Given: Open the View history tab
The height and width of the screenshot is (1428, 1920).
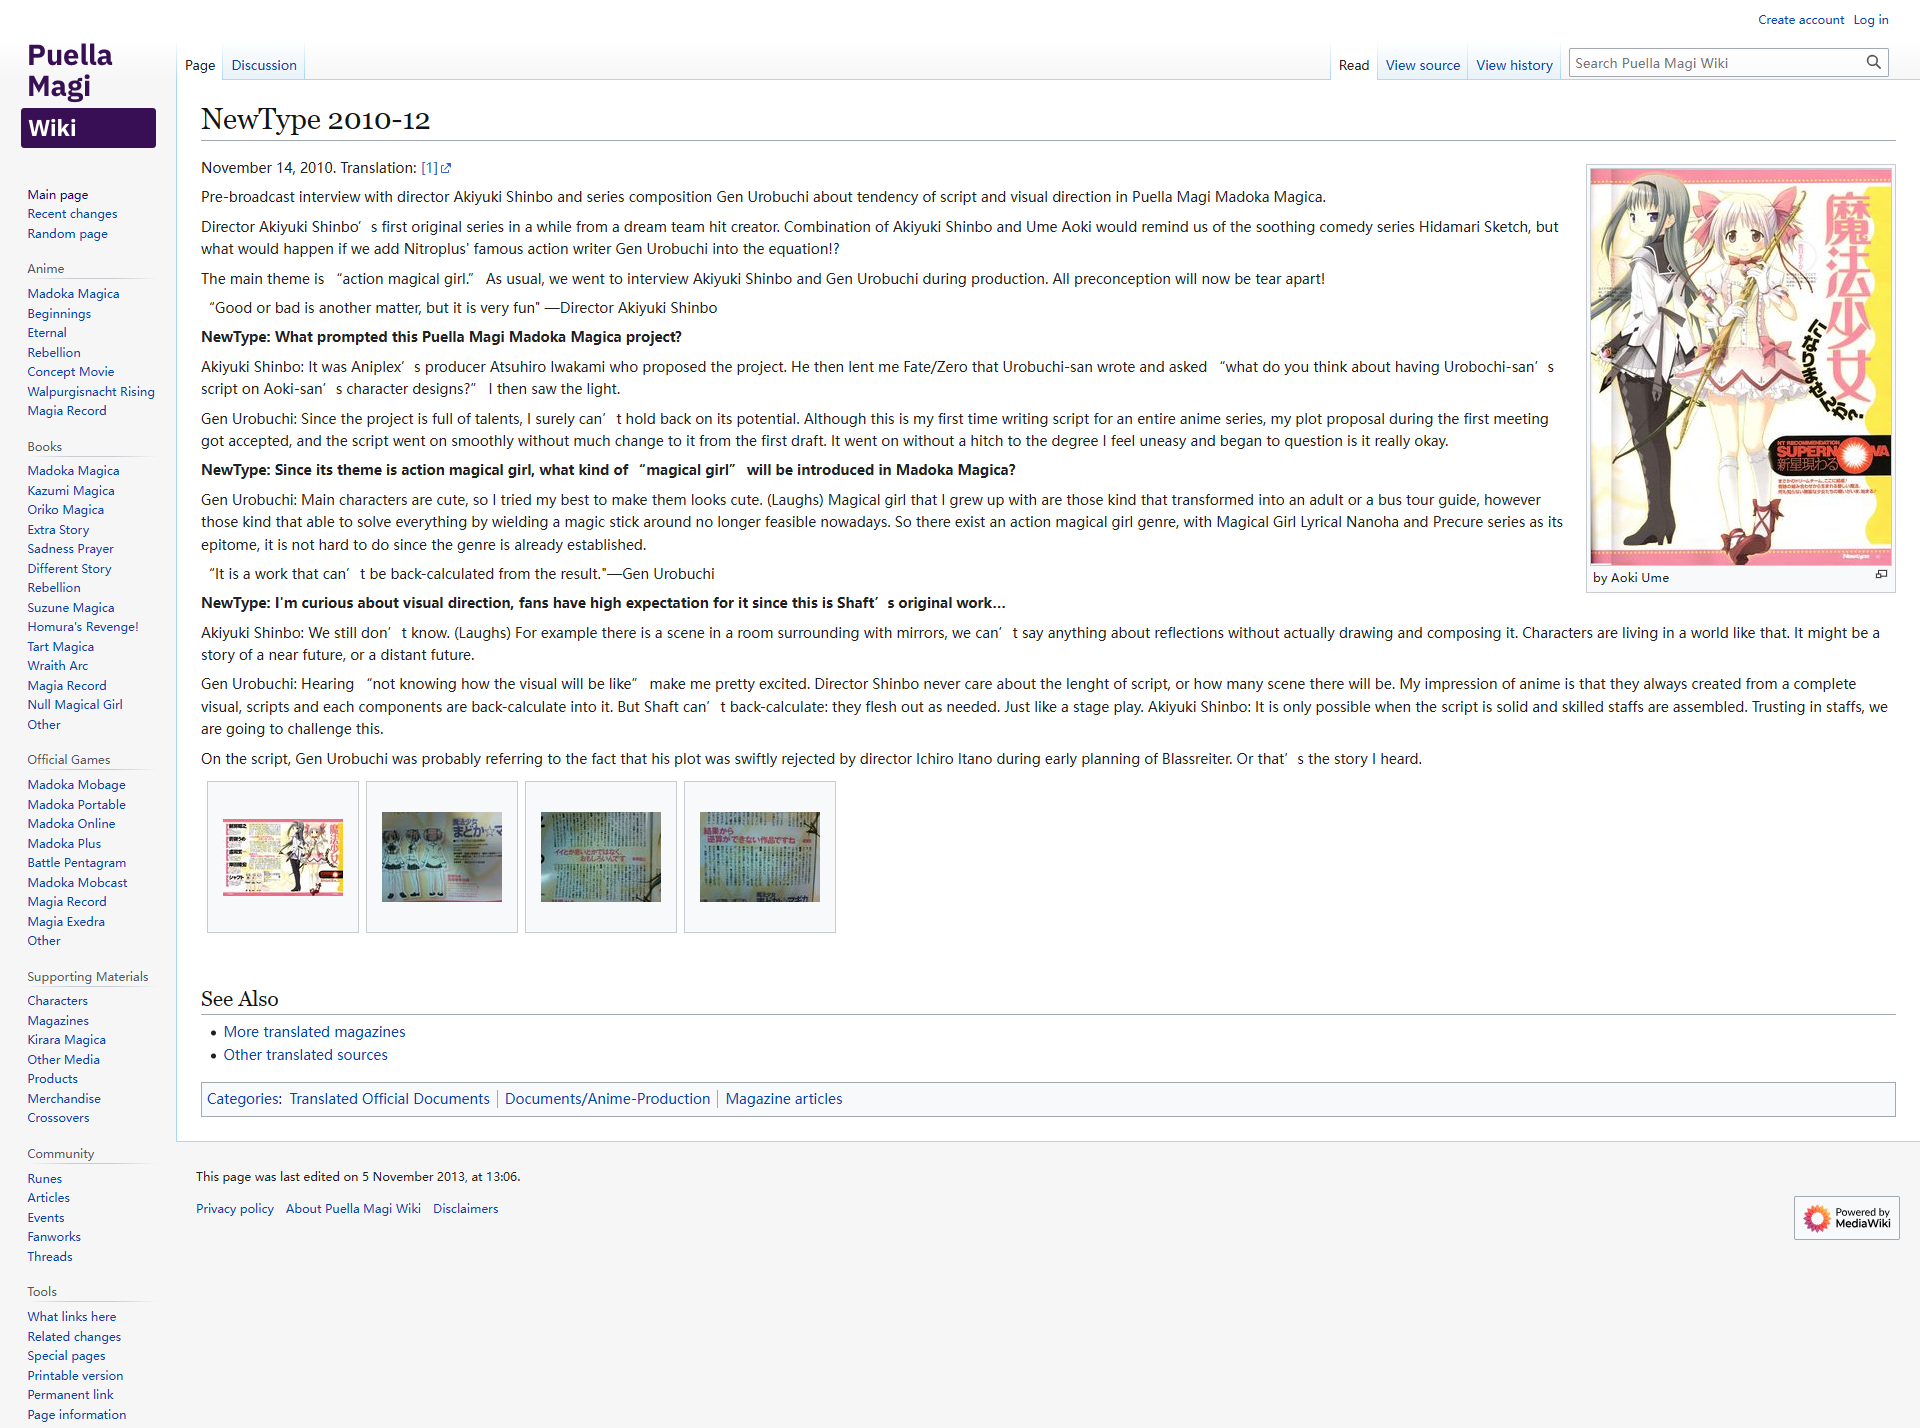Looking at the screenshot, I should (x=1514, y=65).
